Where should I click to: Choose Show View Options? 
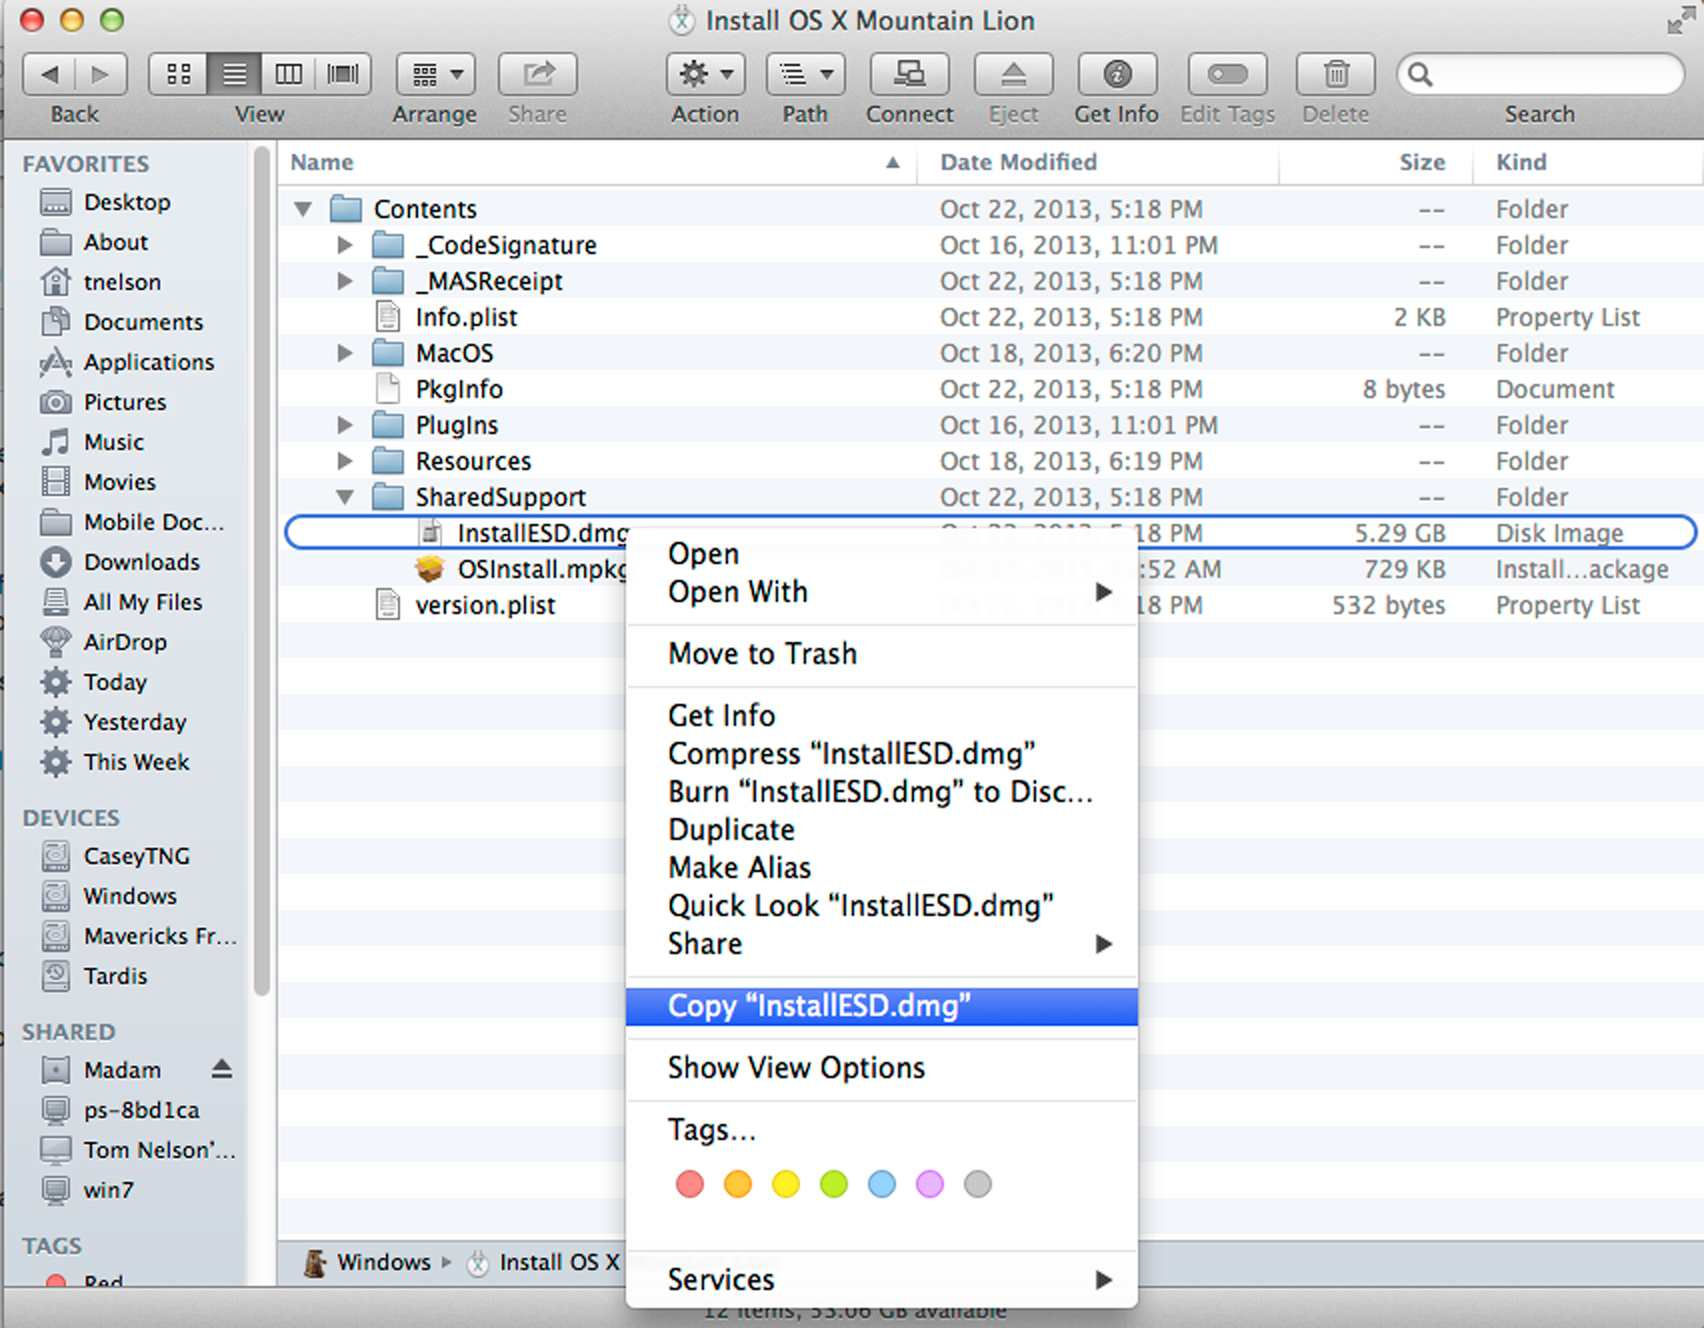coord(882,1068)
